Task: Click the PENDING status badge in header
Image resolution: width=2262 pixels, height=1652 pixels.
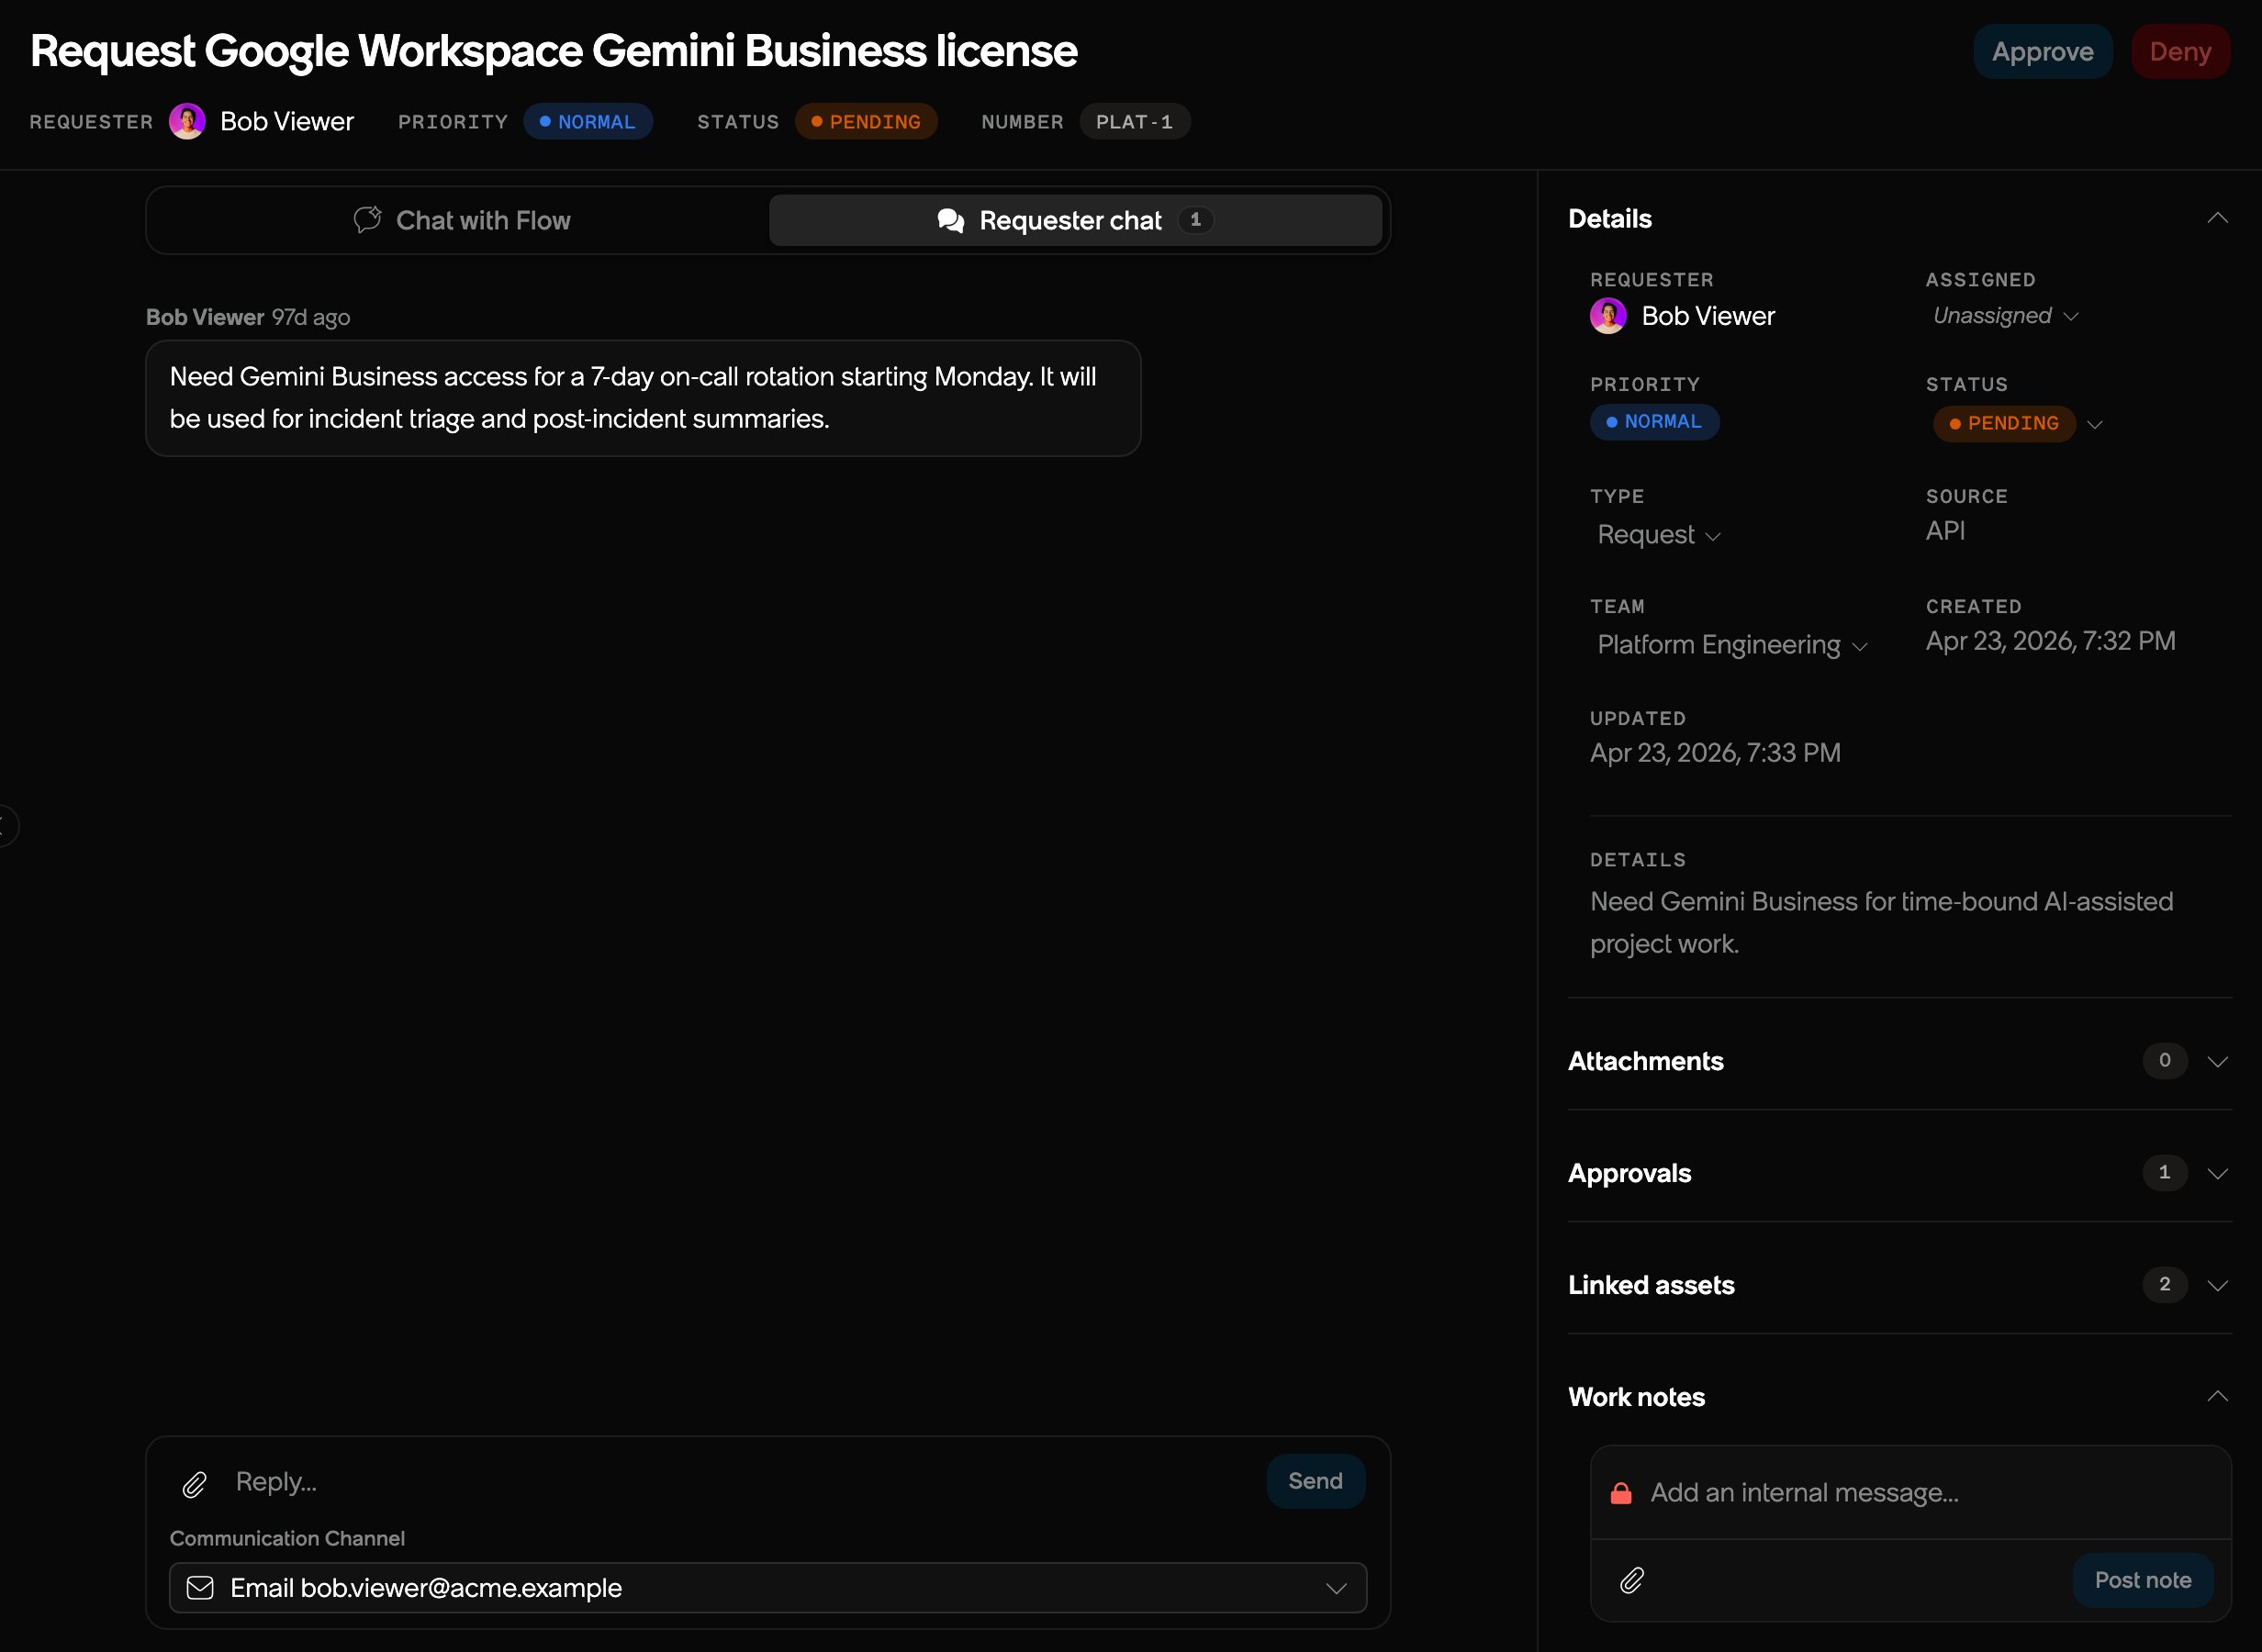Action: click(866, 121)
